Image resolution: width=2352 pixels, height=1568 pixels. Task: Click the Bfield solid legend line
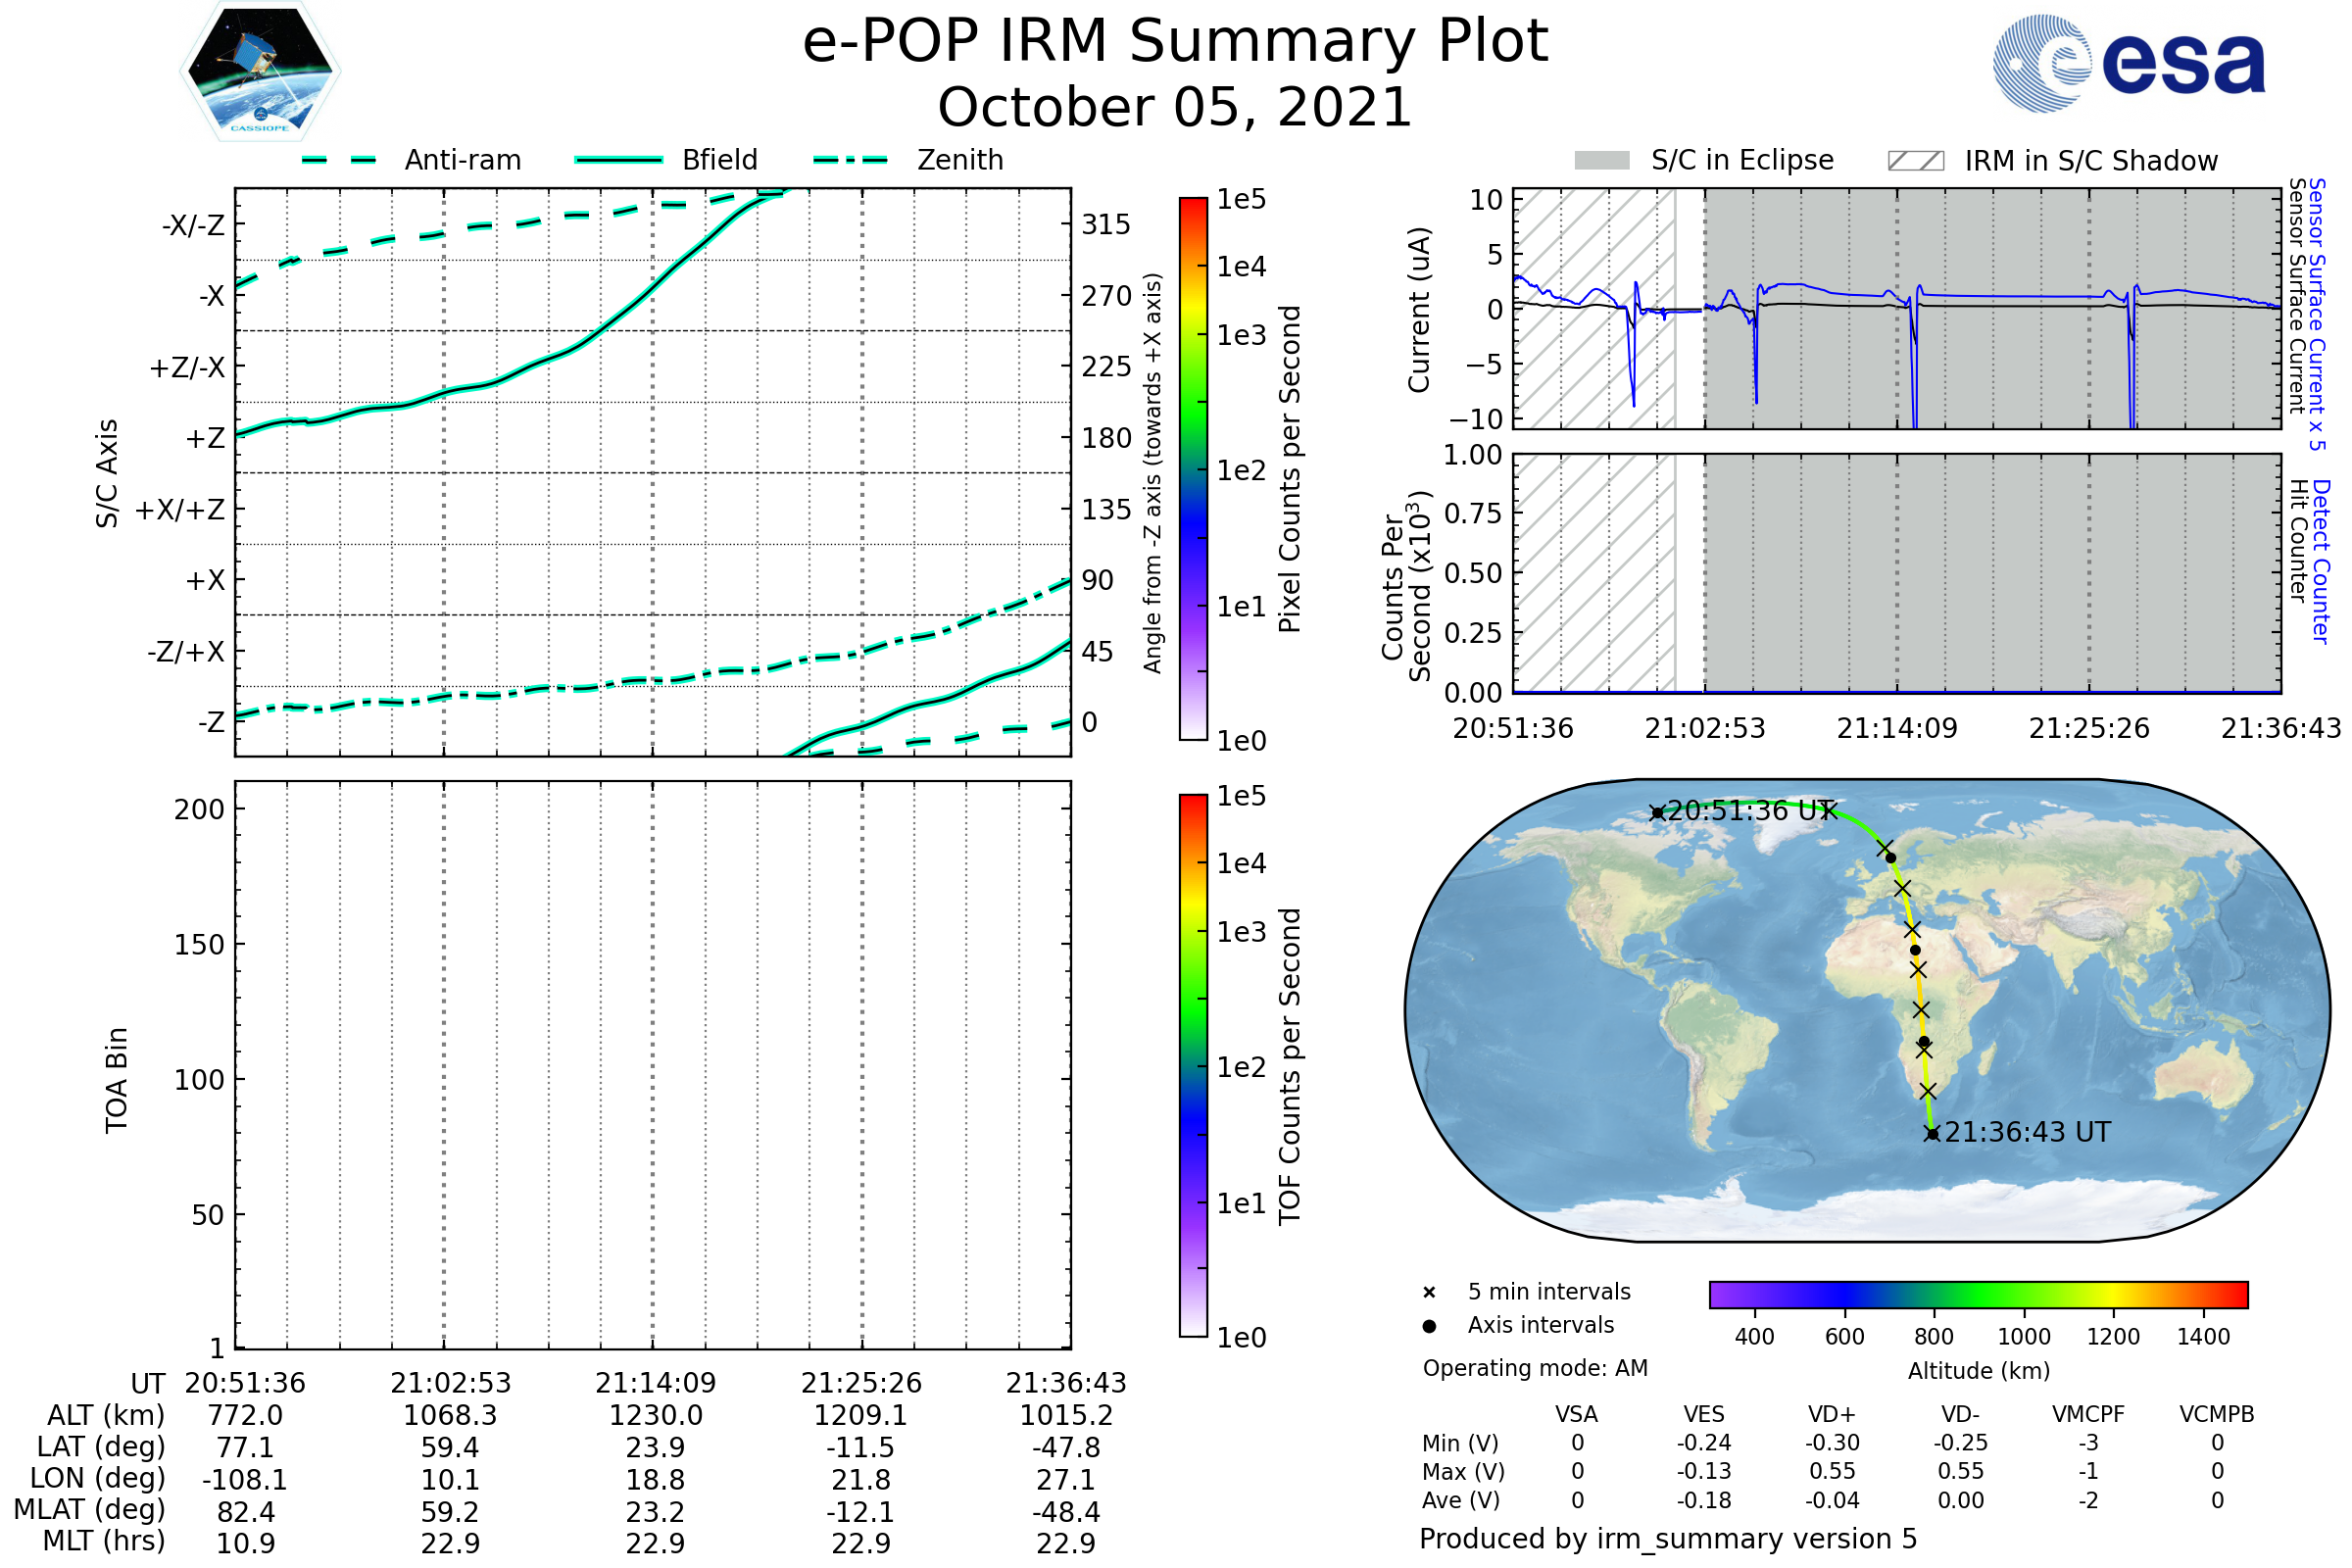(x=618, y=160)
